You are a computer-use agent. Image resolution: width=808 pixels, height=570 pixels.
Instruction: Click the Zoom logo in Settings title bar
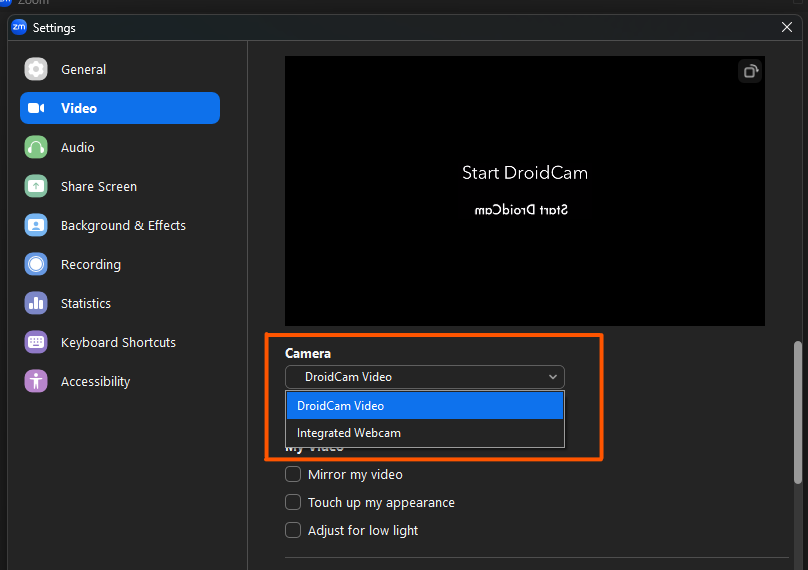(19, 27)
